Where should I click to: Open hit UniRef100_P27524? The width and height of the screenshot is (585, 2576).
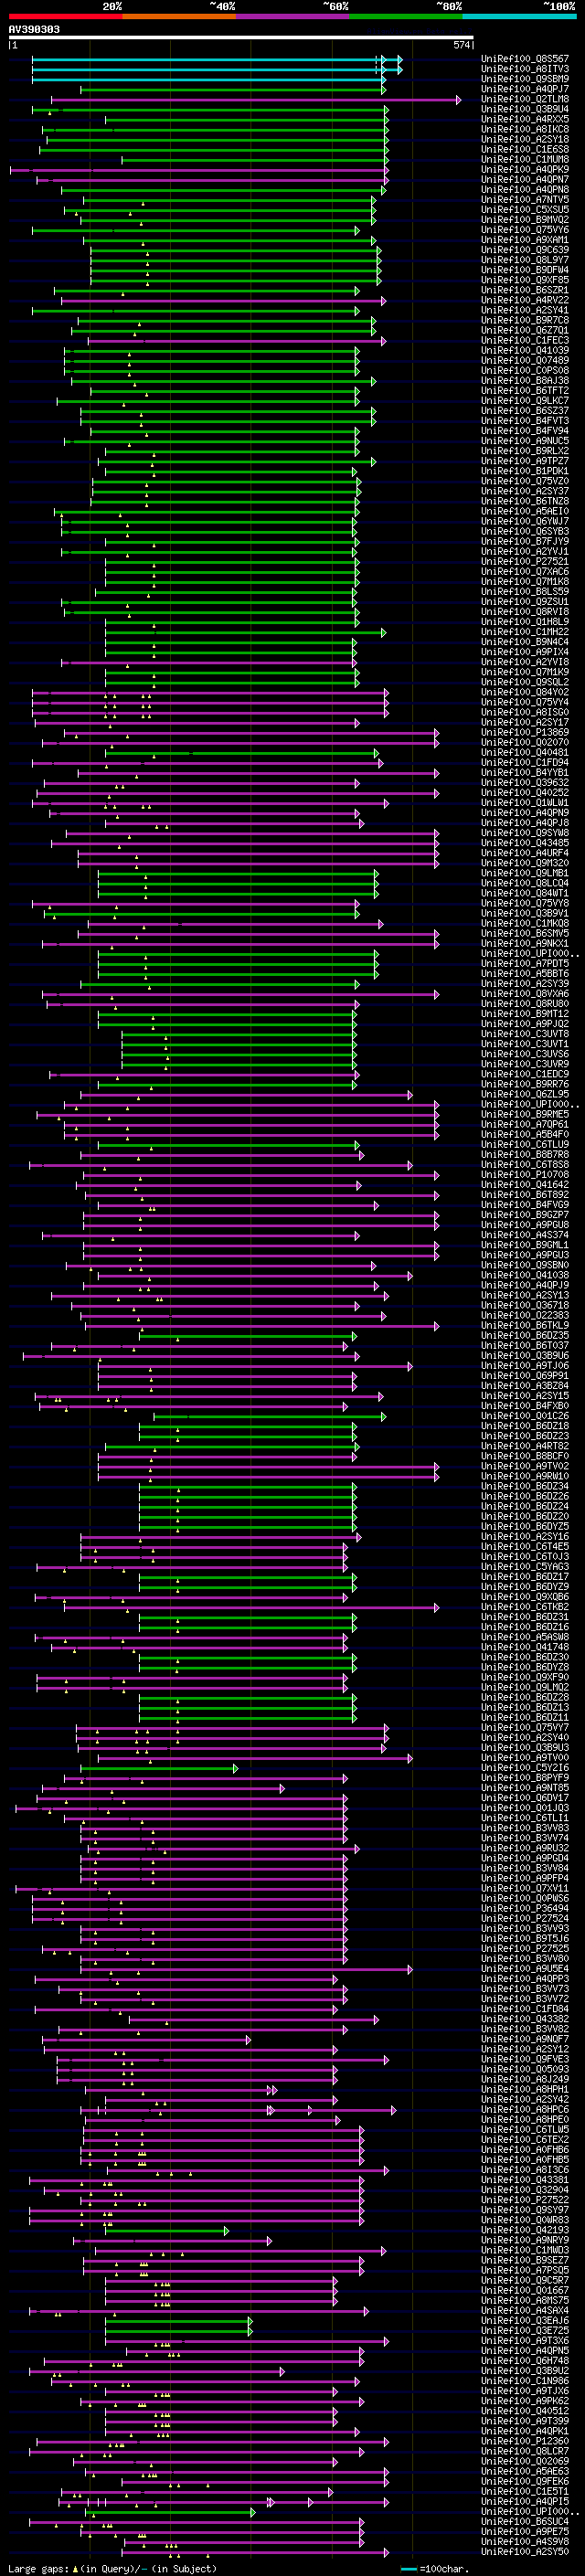point(525,1918)
